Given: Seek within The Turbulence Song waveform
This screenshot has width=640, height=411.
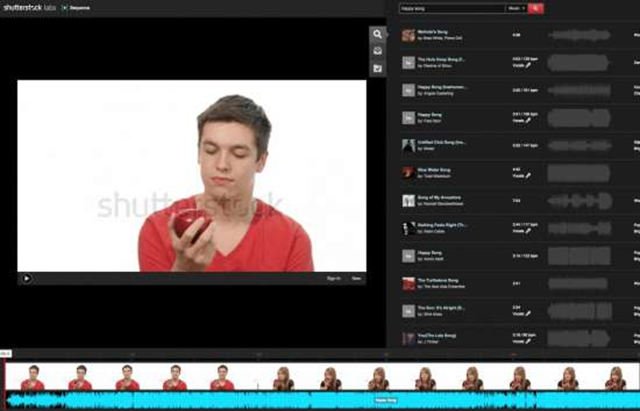Looking at the screenshot, I should [x=579, y=283].
